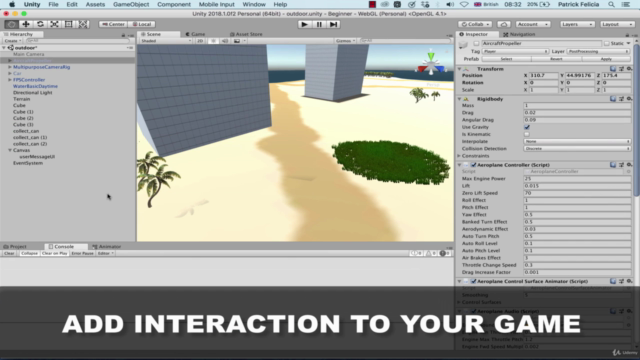Click the Play button
This screenshot has height=360, width=640.
click(x=304, y=24)
